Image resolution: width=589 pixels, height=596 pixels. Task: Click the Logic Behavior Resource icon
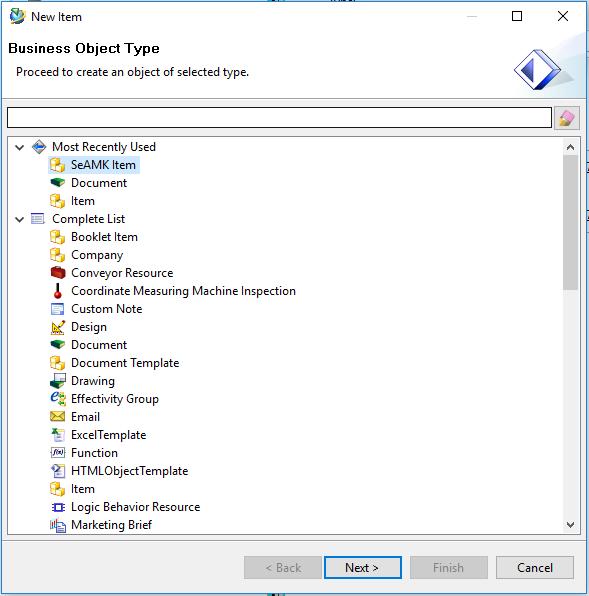[x=58, y=507]
